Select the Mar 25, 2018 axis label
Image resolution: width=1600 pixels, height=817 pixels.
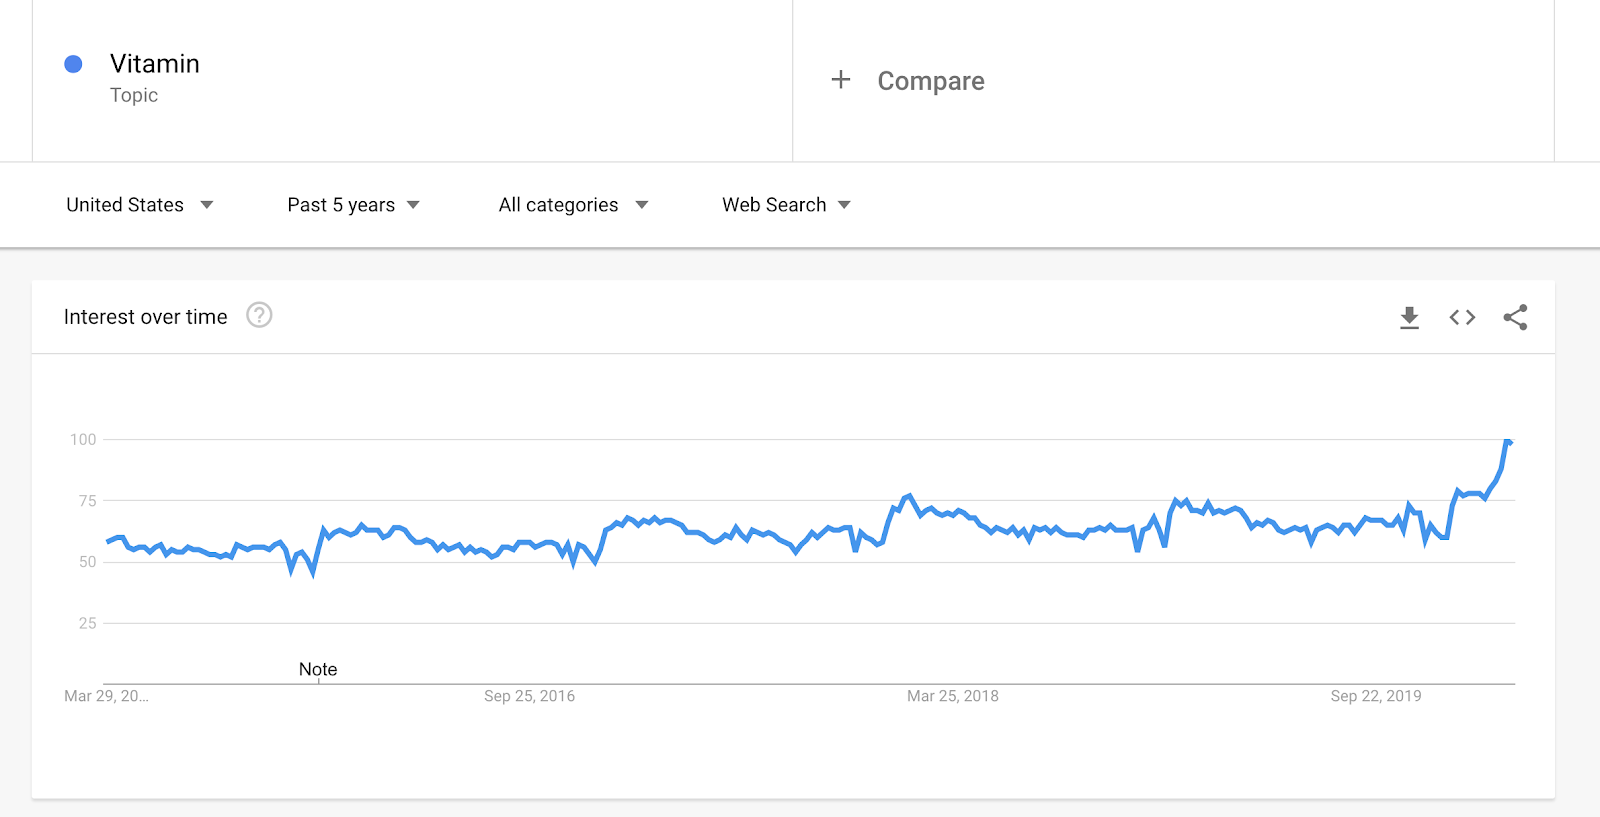tap(953, 696)
